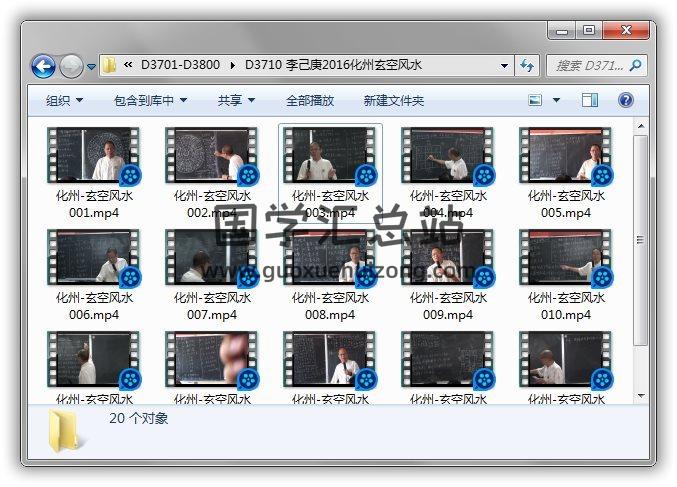This screenshot has width=677, height=487.
Task: Open the Help question mark icon
Action: (626, 100)
